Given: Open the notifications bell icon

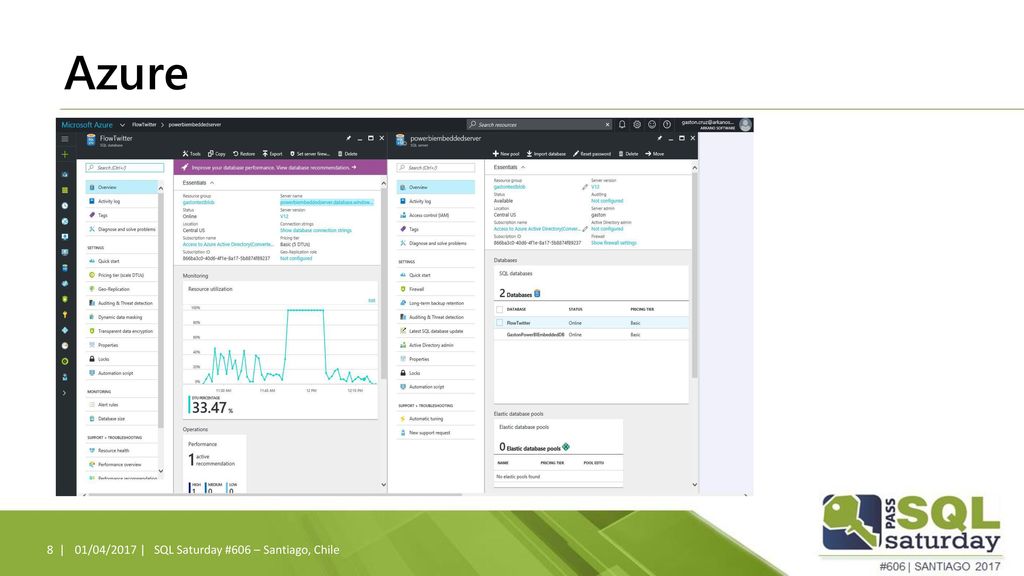Looking at the screenshot, I should 622,125.
